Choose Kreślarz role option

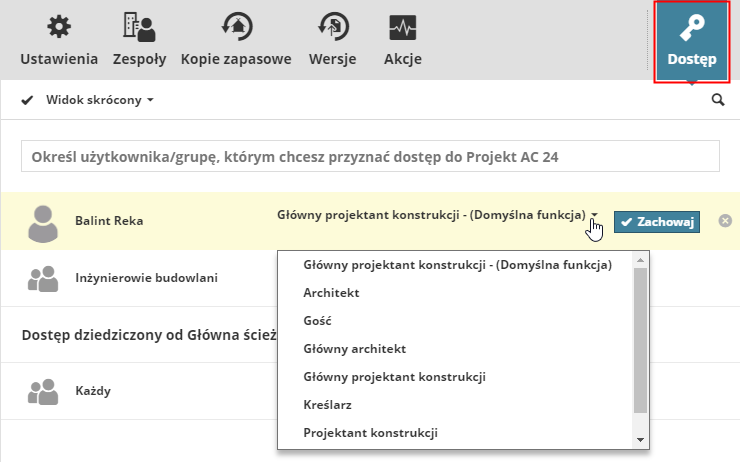pyautogui.click(x=327, y=405)
